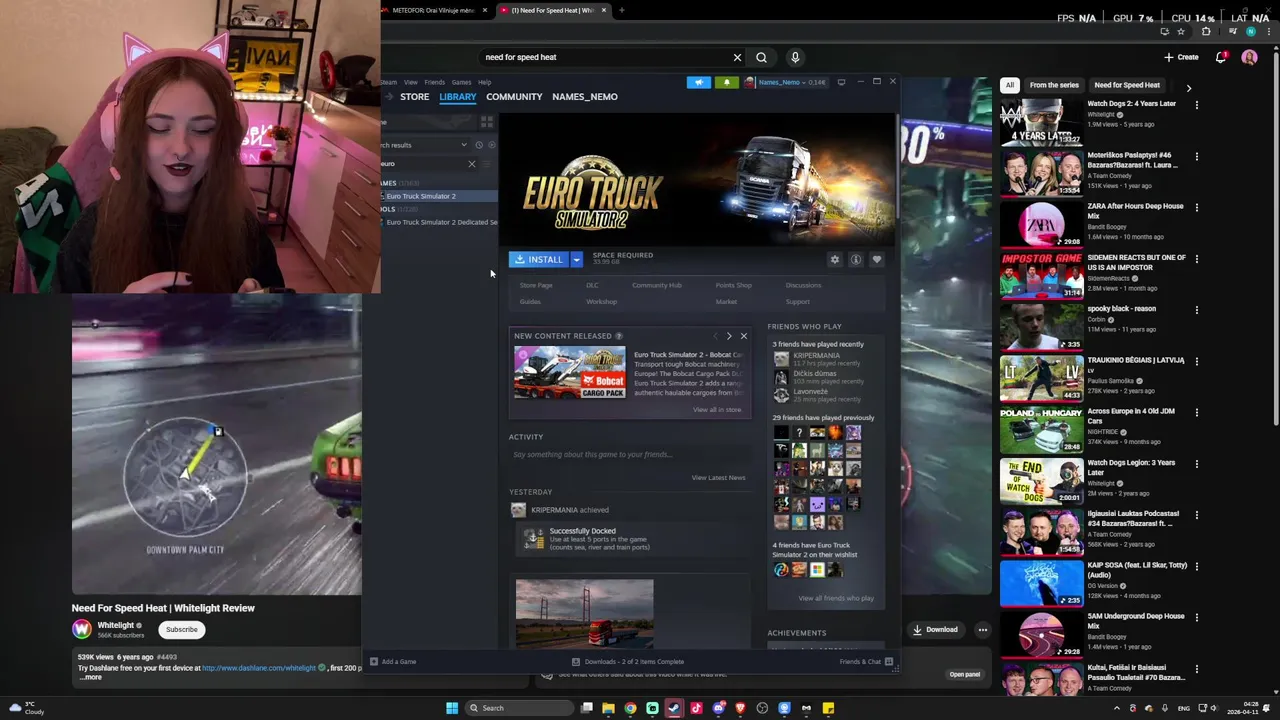Screen dimensions: 1280x720
Task: Open more actions ellipsis next to Download
Action: pos(983,630)
